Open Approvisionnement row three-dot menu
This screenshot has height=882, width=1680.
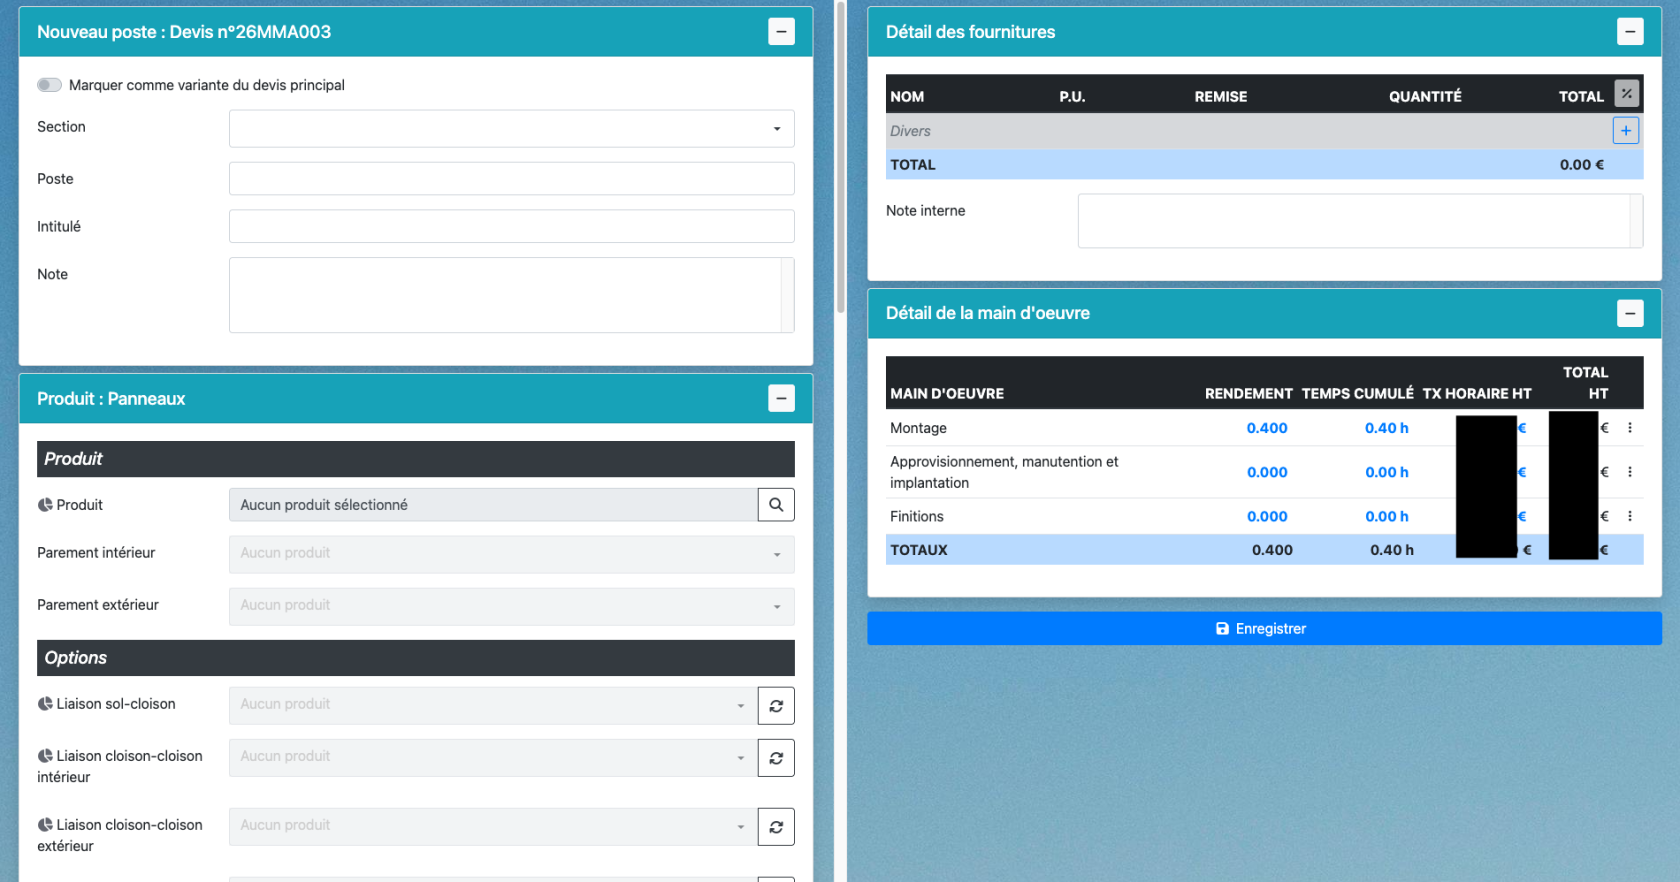(x=1629, y=472)
